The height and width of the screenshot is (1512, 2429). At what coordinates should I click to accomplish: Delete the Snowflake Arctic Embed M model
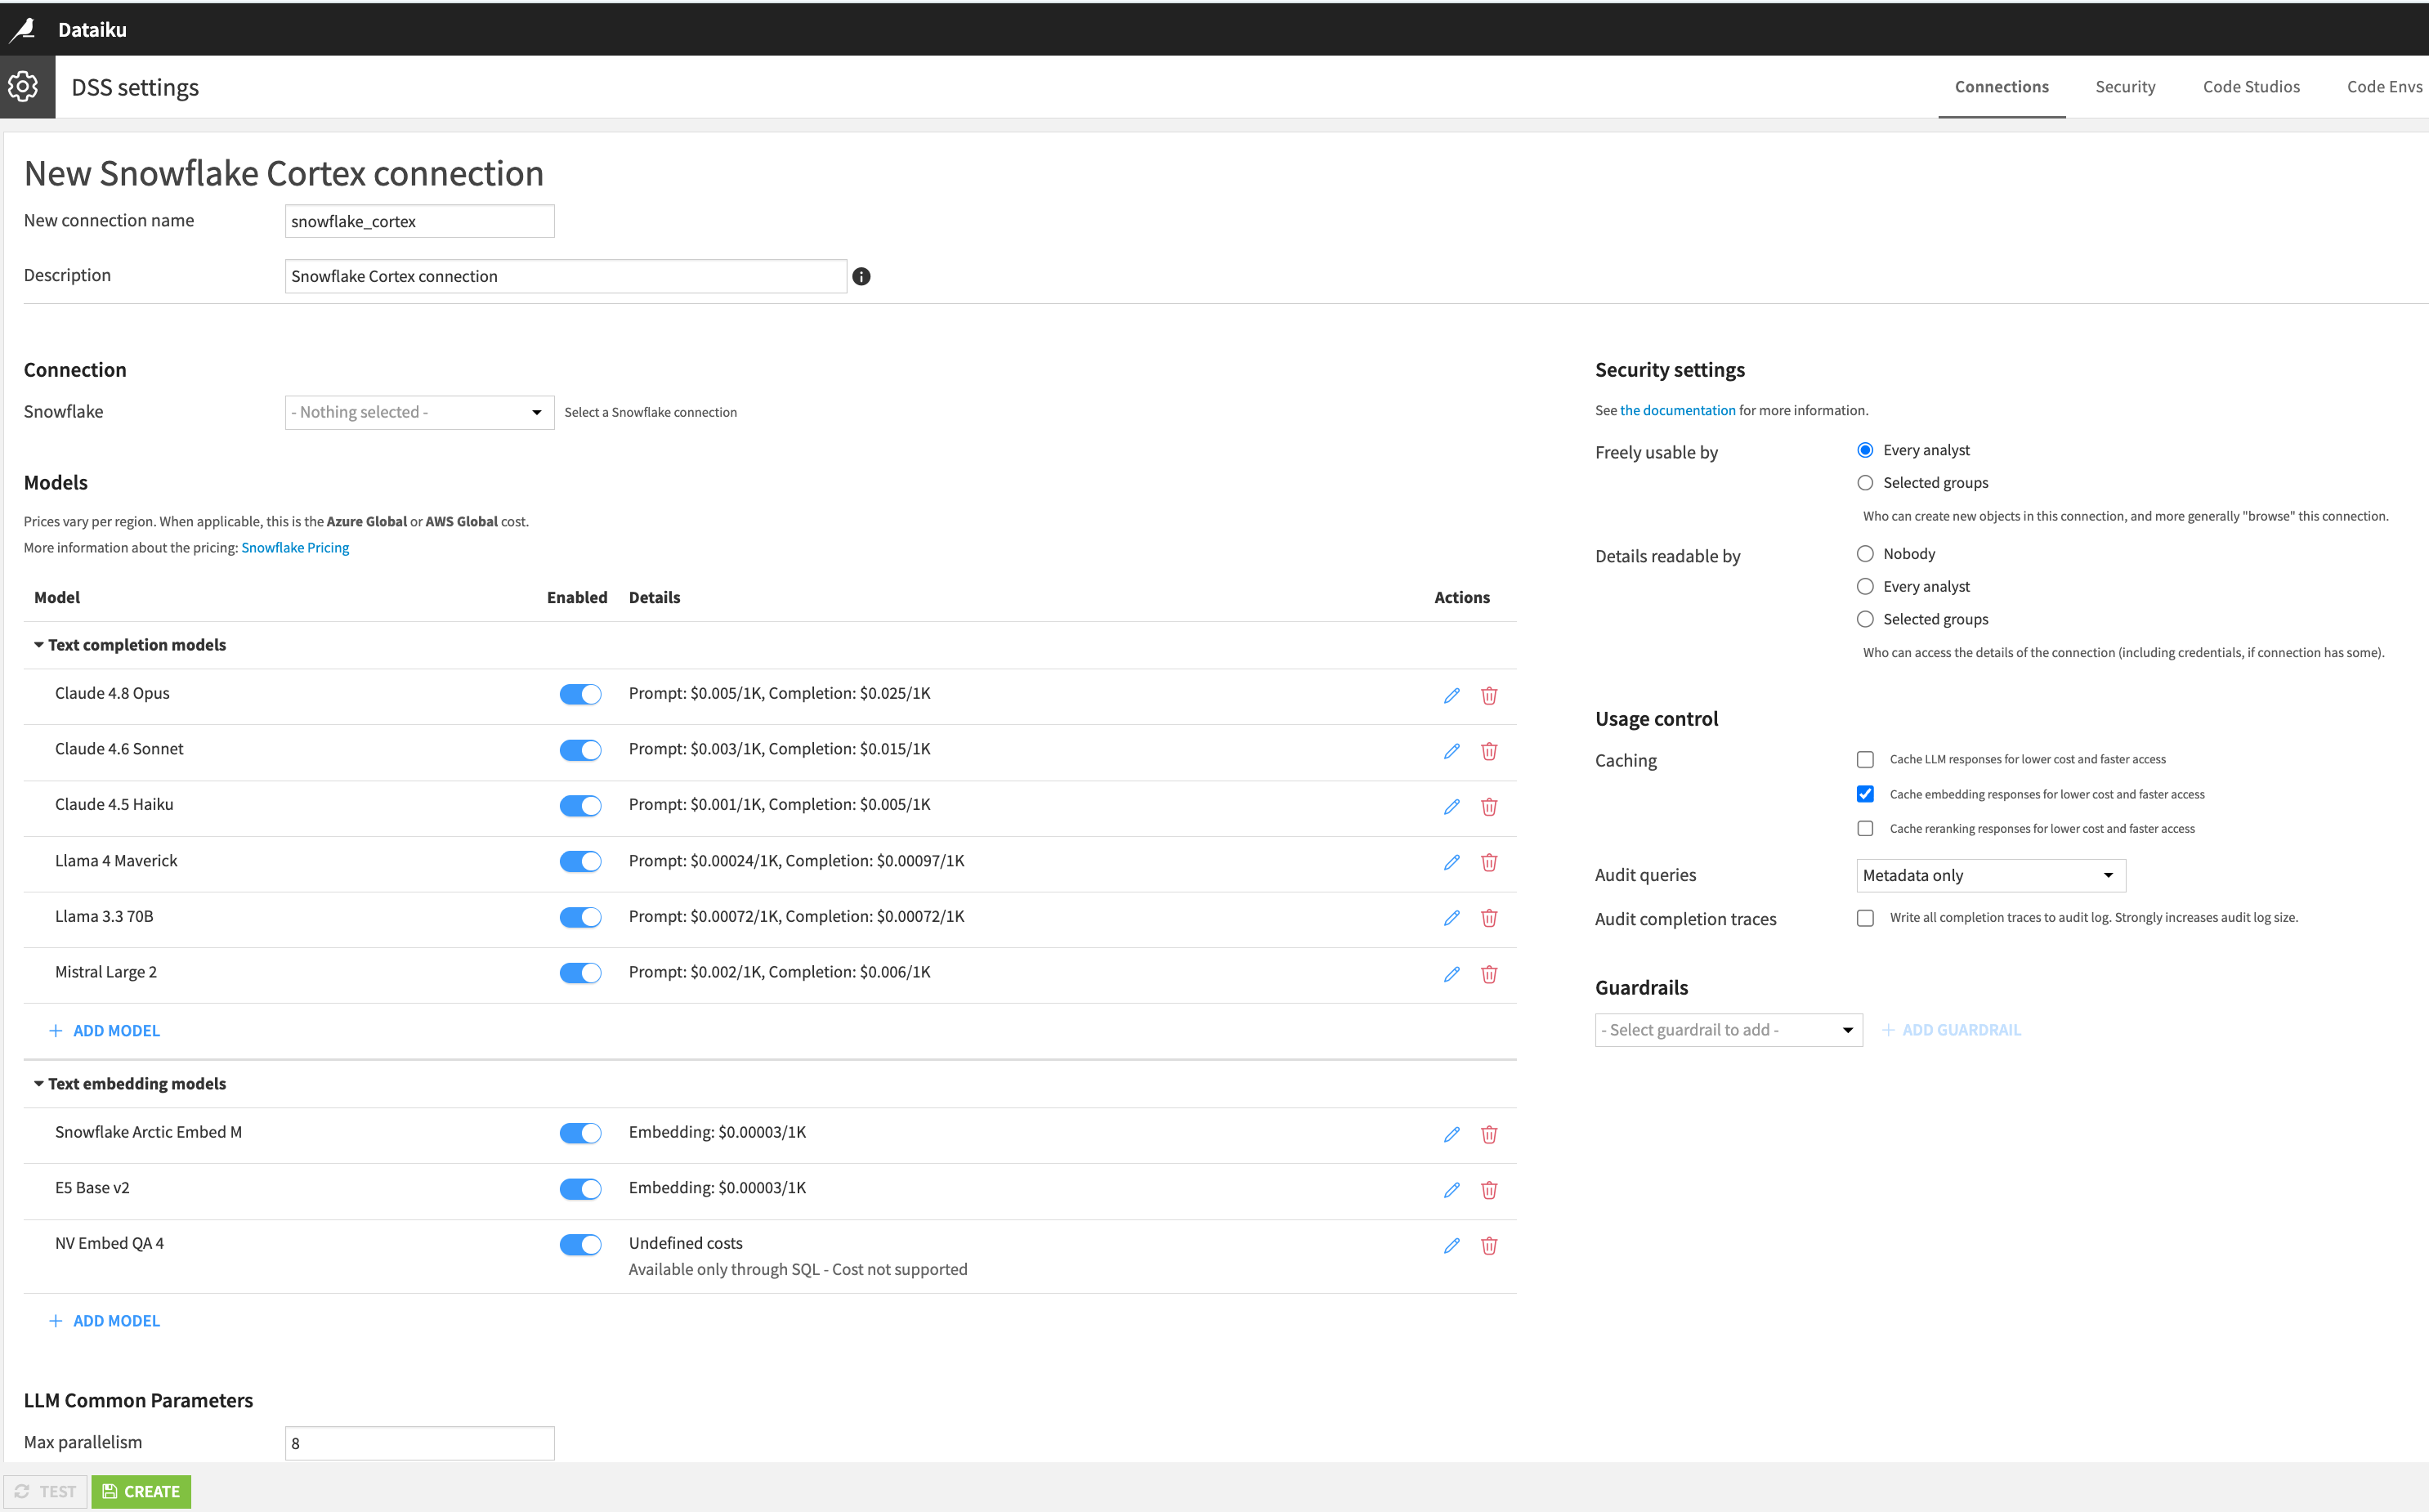[x=1489, y=1134]
